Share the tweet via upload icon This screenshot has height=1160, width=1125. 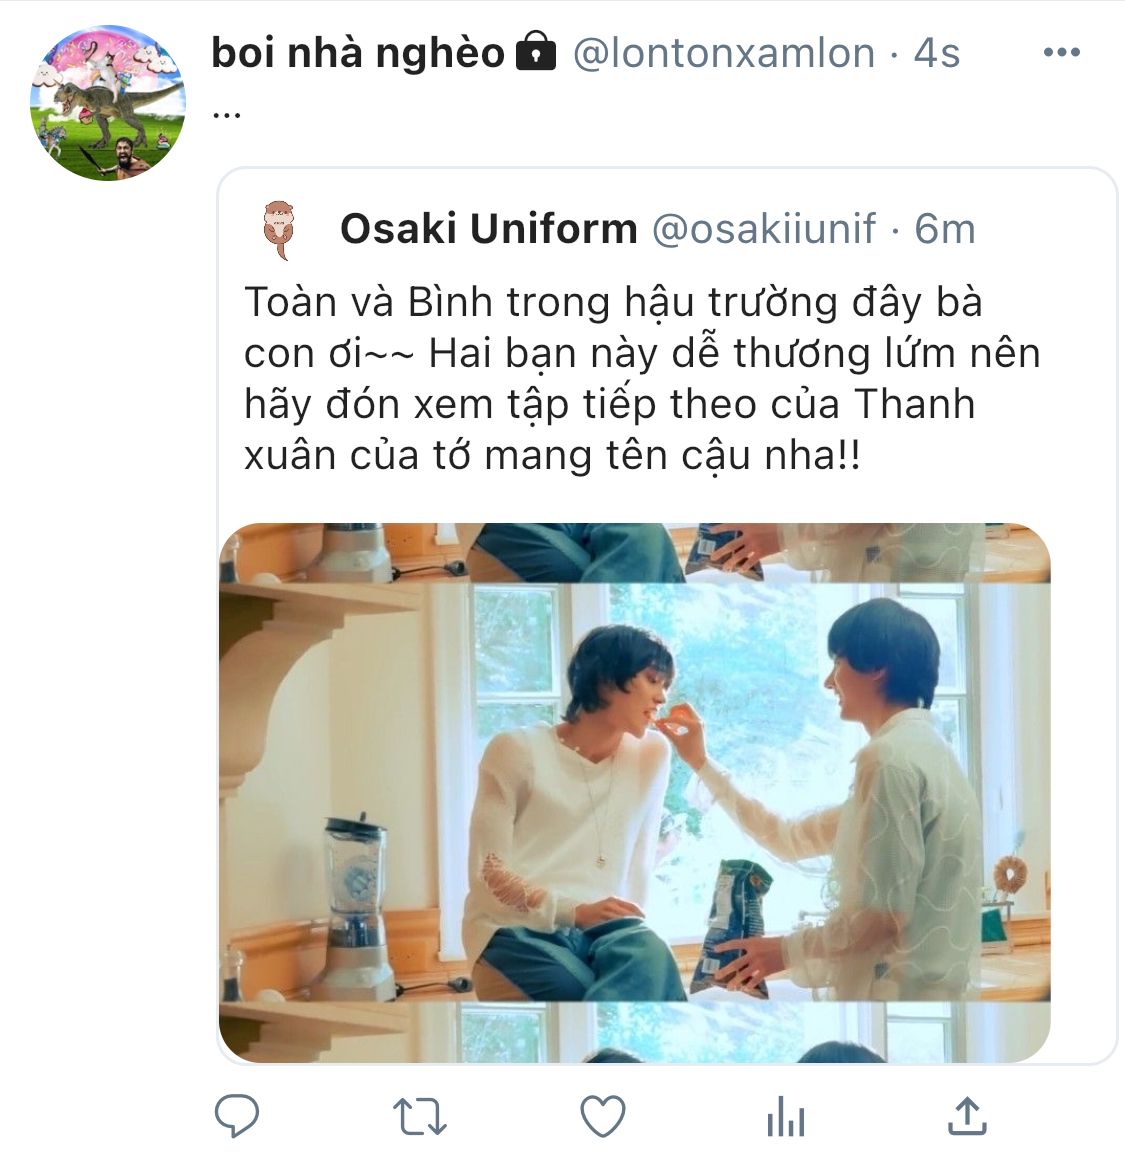967,1116
